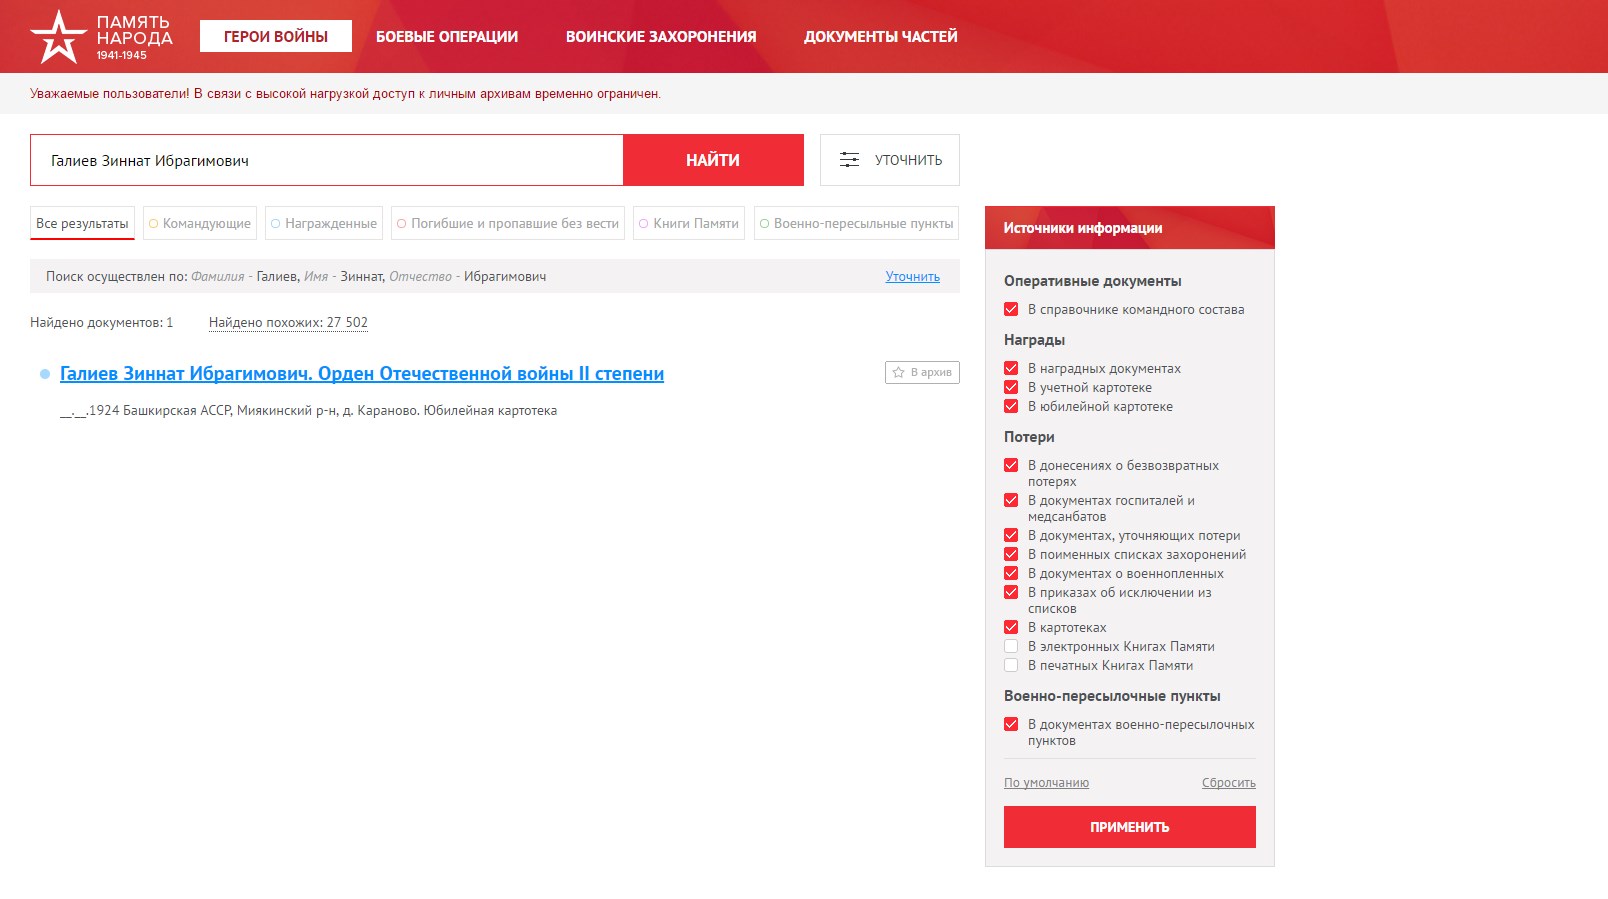Screen dimensions: 1608x899
Task: Click the 'Потери' section heading
Action: click(1029, 437)
